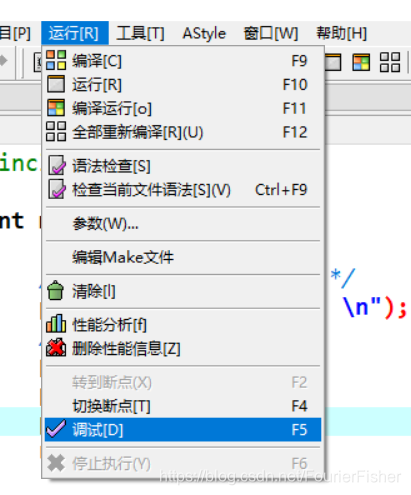Screen dimensions: 411x495
Task: Choose 编译[C] F9 menu entry
Action: (x=183, y=61)
